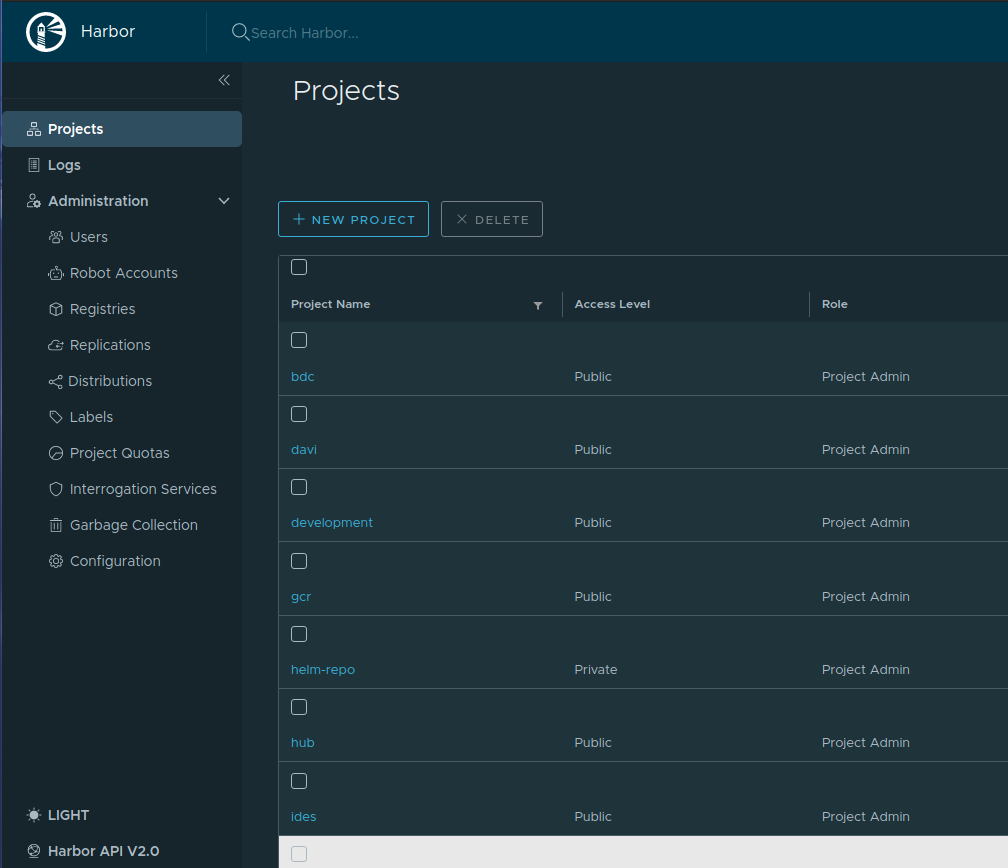The image size is (1008, 868).
Task: Check the checkbox below the ides row
Action: [x=299, y=854]
